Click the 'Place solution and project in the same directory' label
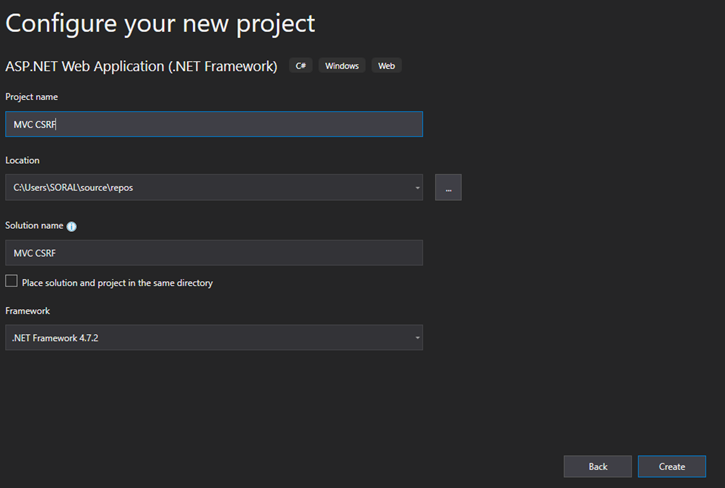 point(117,283)
